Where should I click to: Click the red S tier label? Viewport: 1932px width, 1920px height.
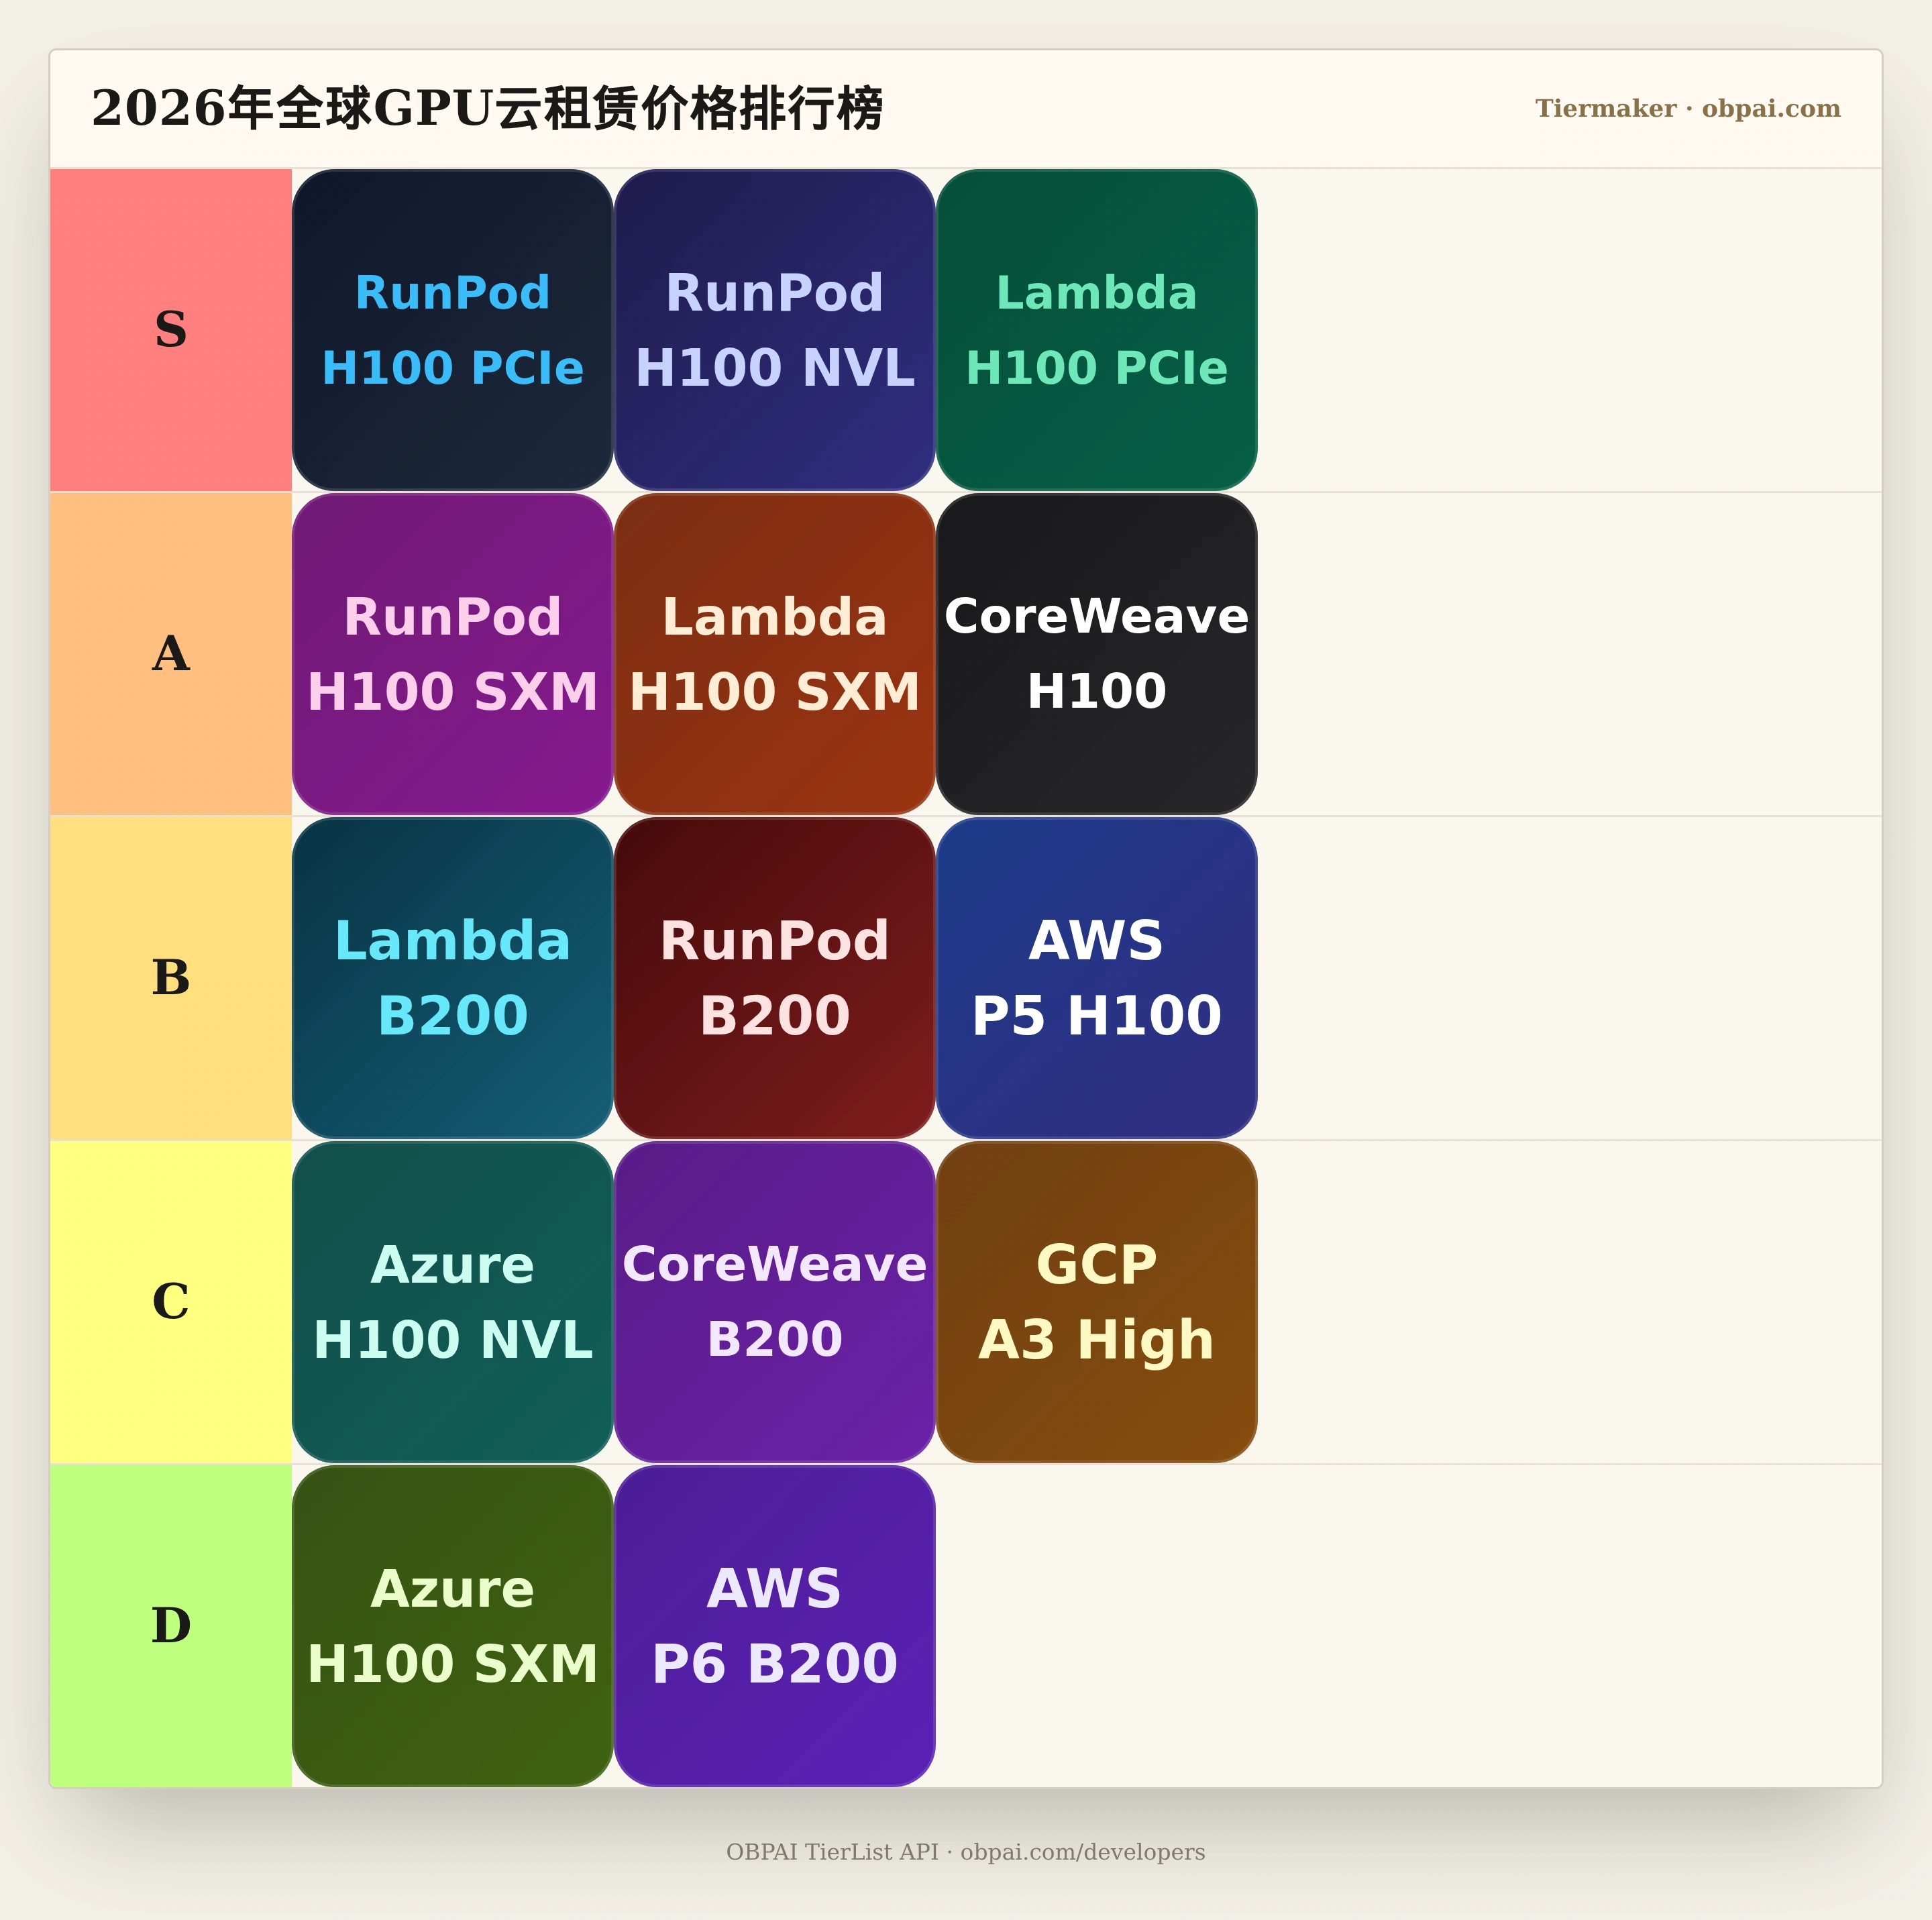tap(171, 330)
